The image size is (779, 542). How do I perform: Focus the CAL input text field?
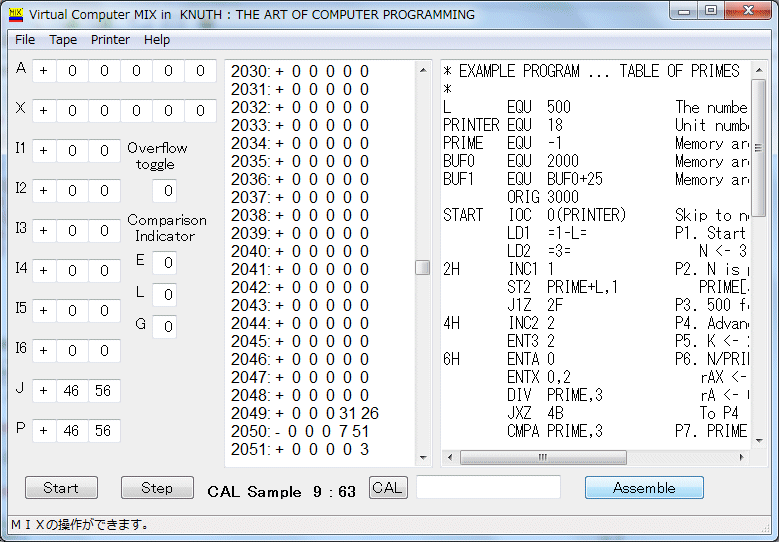tap(488, 487)
